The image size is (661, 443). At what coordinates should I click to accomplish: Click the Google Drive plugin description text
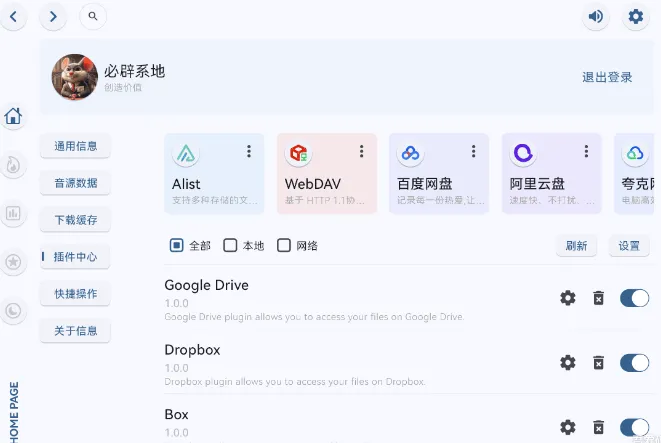pos(314,317)
